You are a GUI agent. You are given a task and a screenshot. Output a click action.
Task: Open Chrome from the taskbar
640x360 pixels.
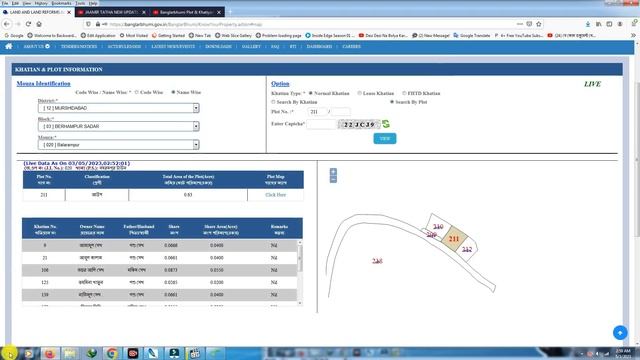pos(112,353)
